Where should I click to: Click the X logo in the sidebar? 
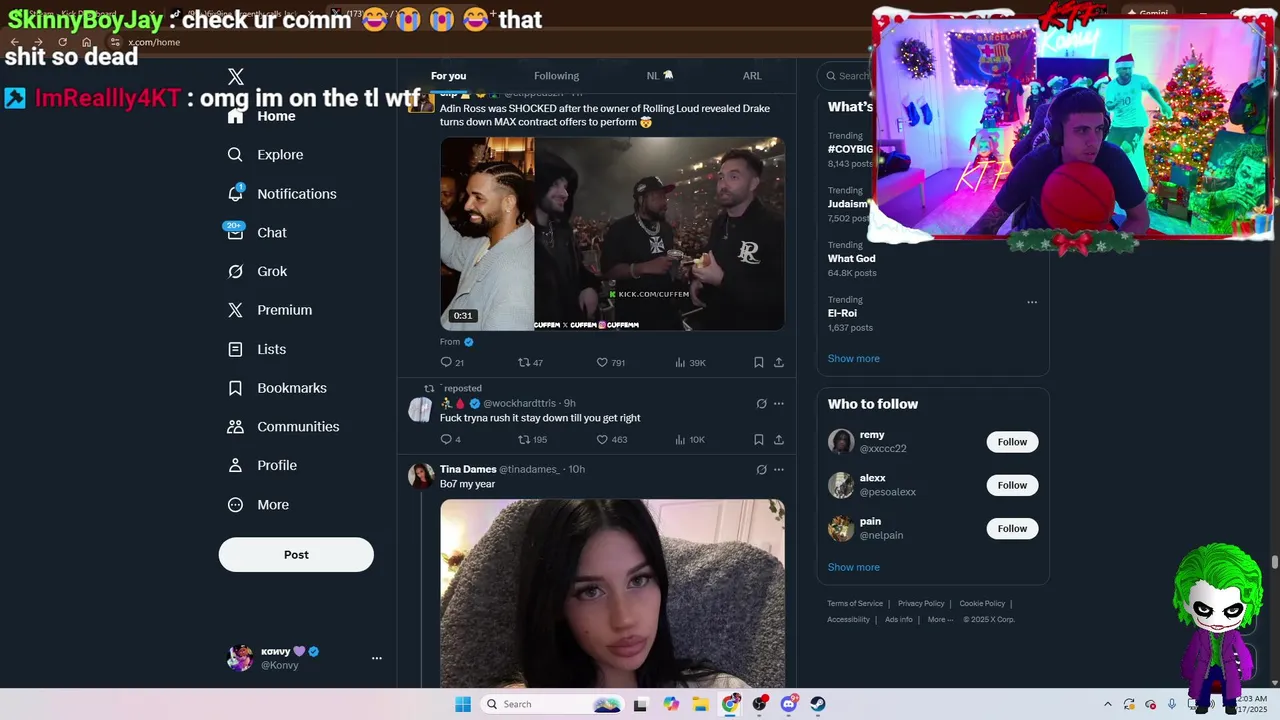click(236, 77)
